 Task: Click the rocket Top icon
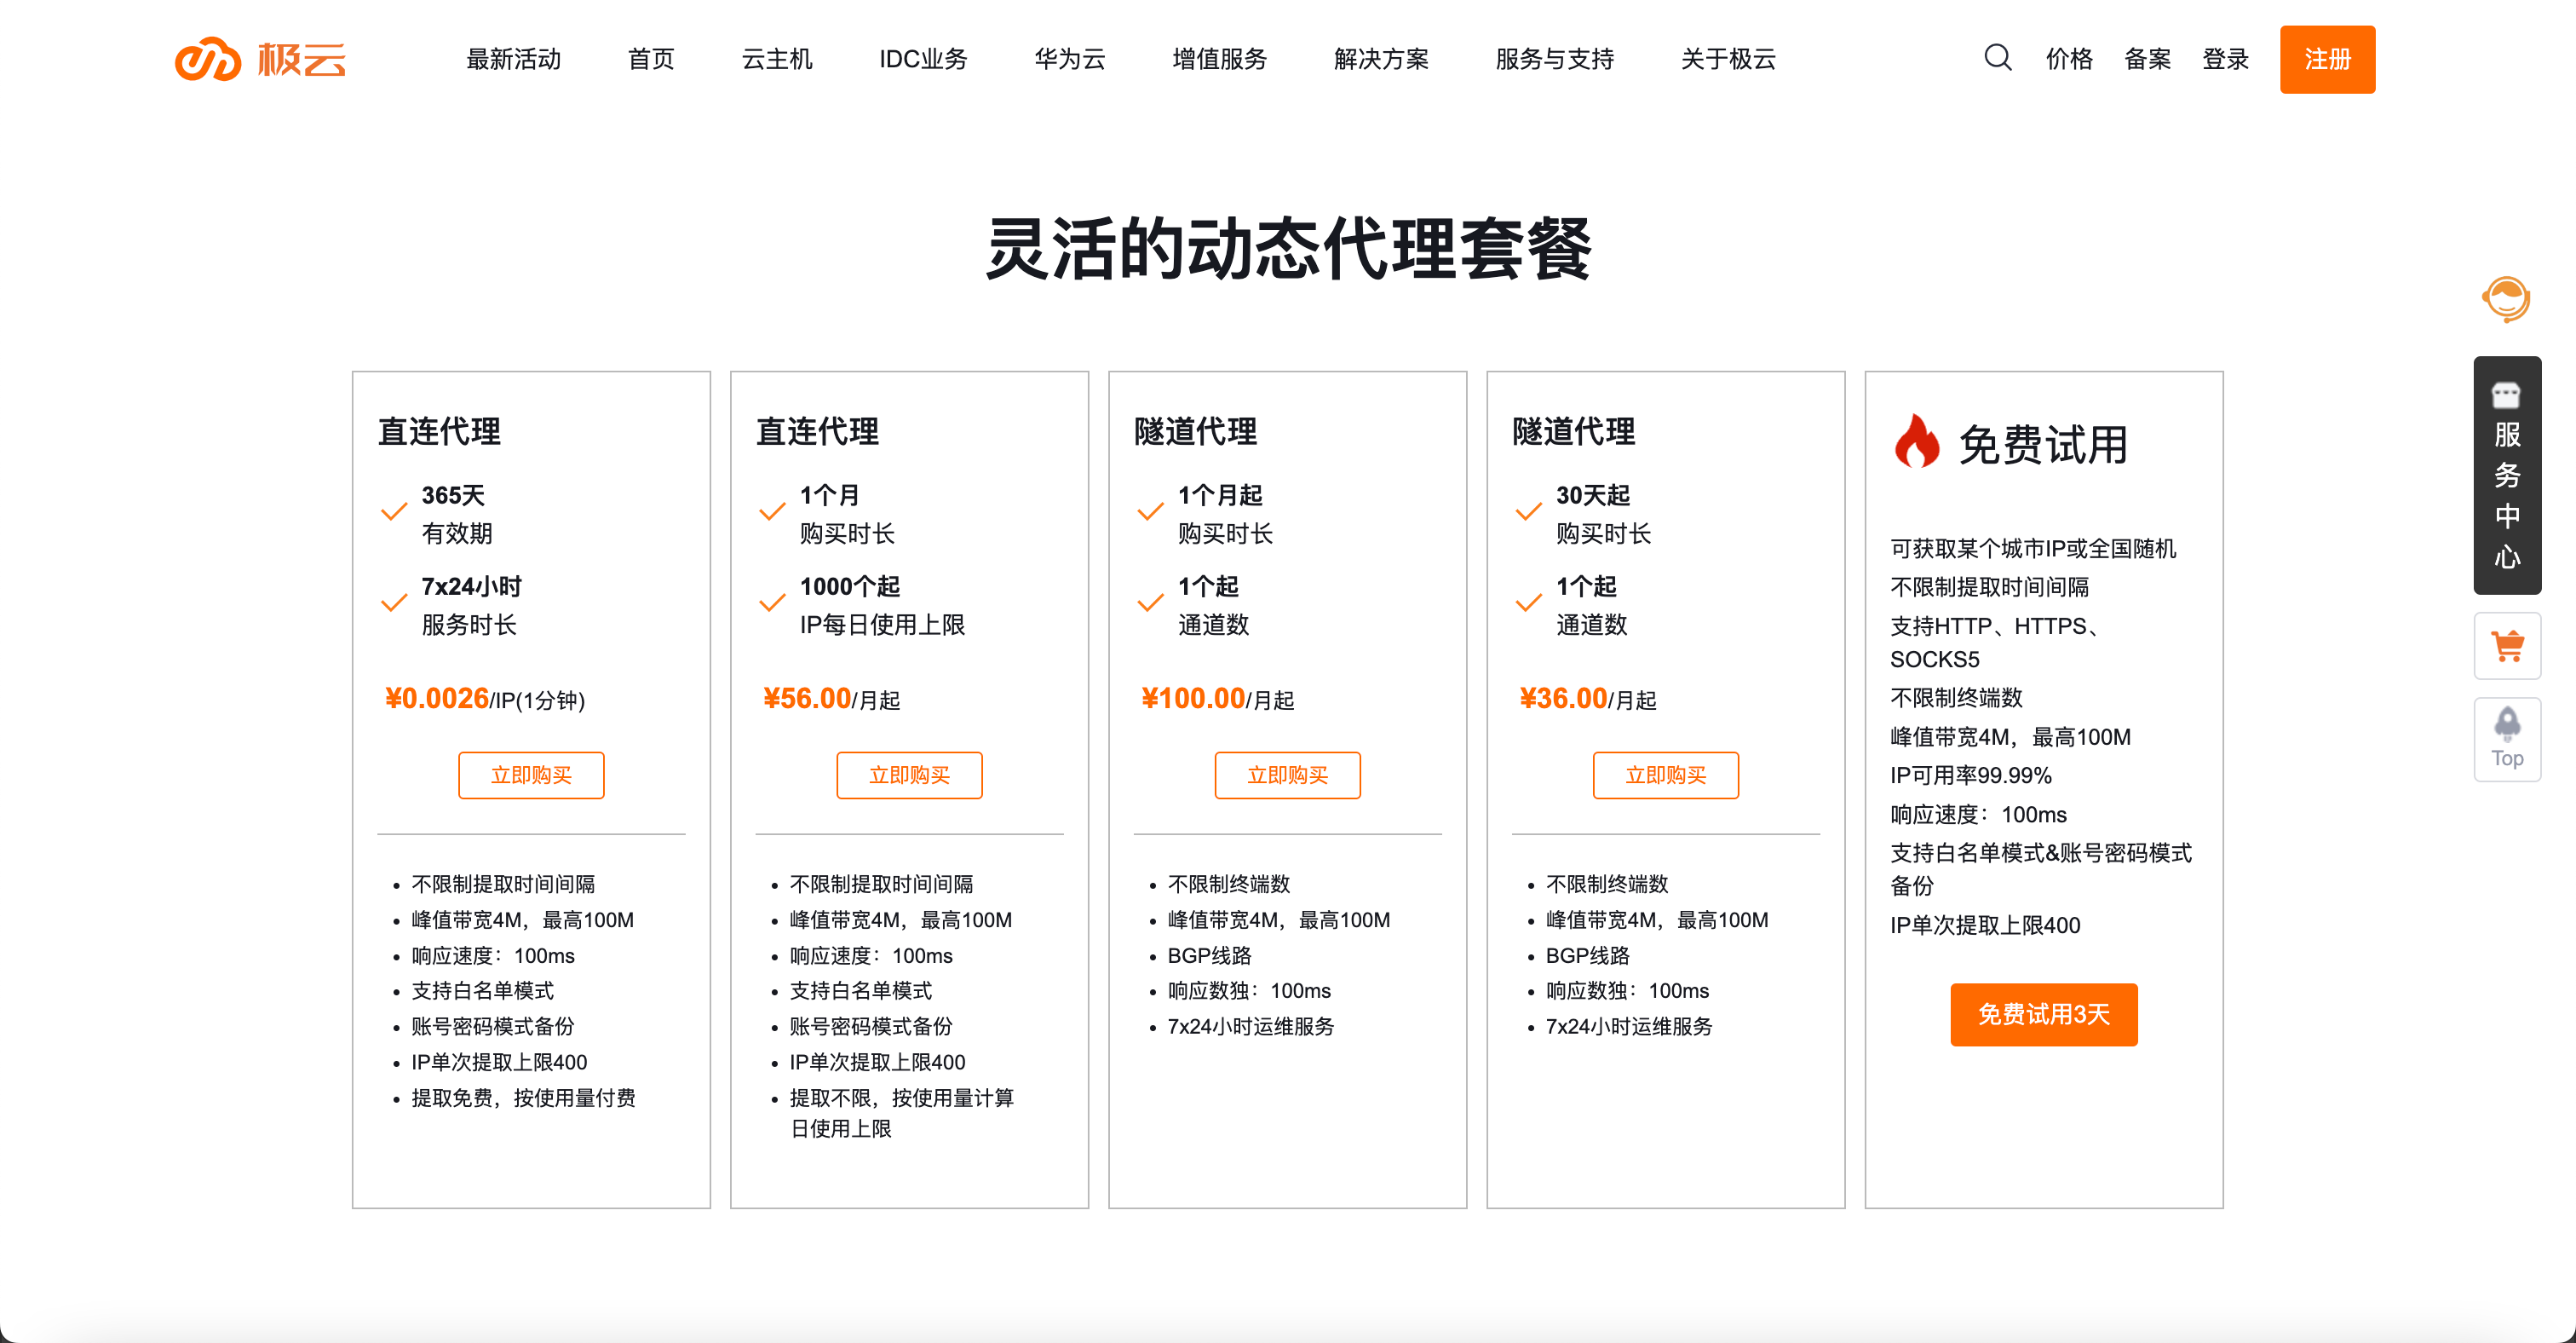coord(2506,738)
